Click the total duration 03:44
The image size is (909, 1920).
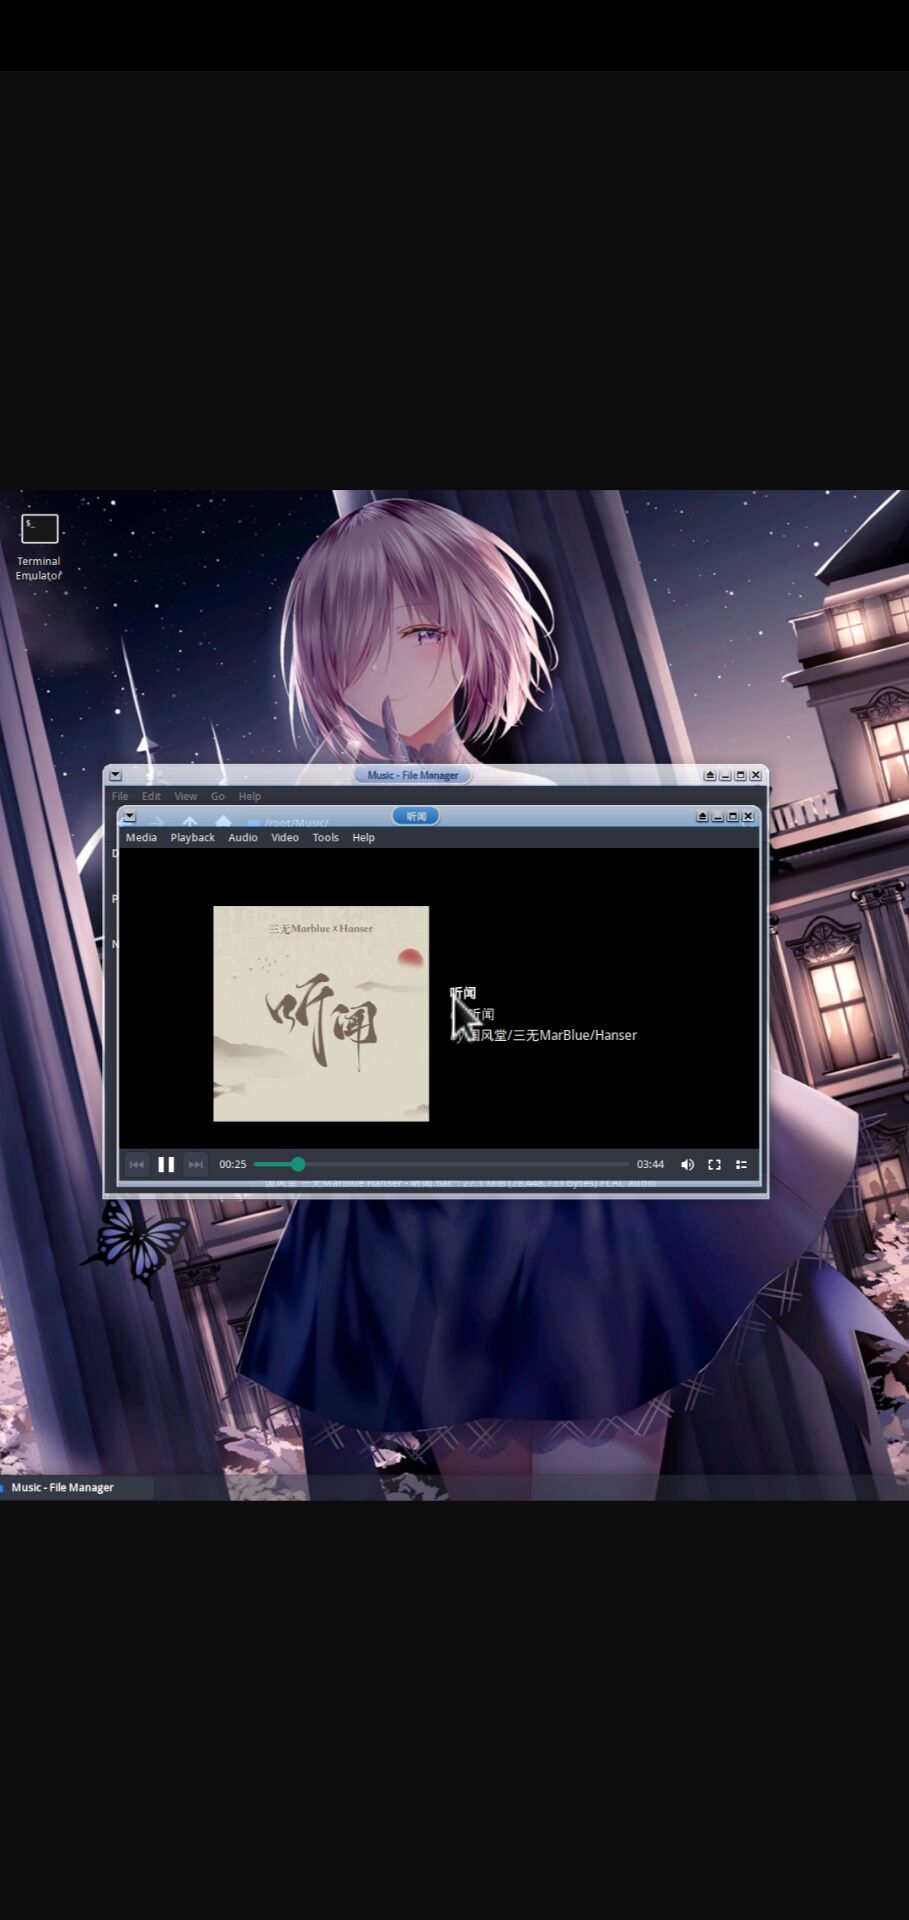click(x=650, y=1164)
